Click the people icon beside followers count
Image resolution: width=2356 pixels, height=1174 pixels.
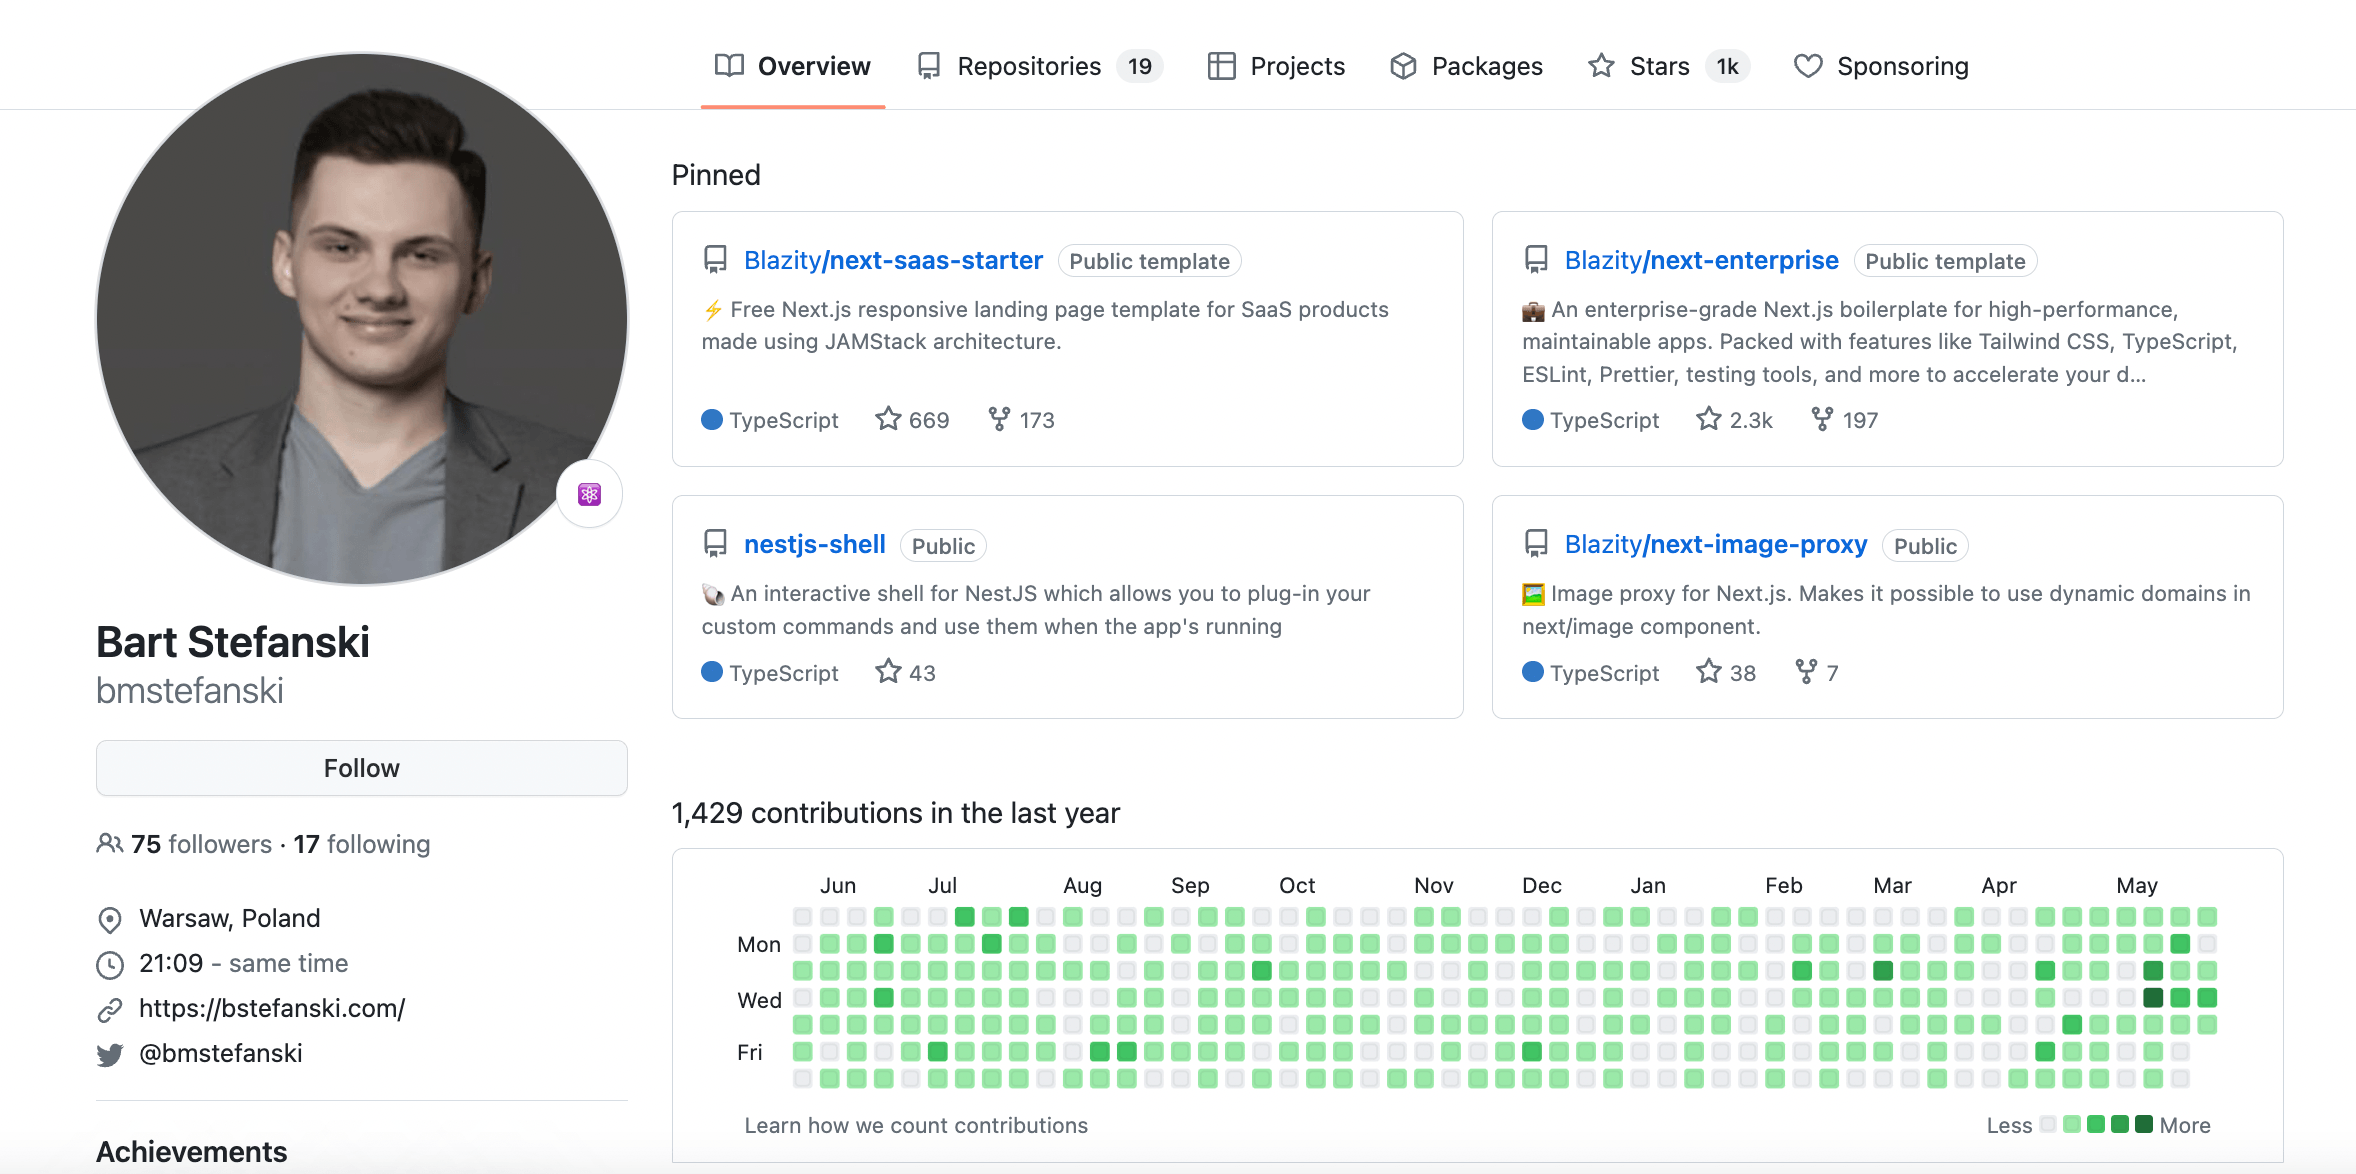pos(110,843)
